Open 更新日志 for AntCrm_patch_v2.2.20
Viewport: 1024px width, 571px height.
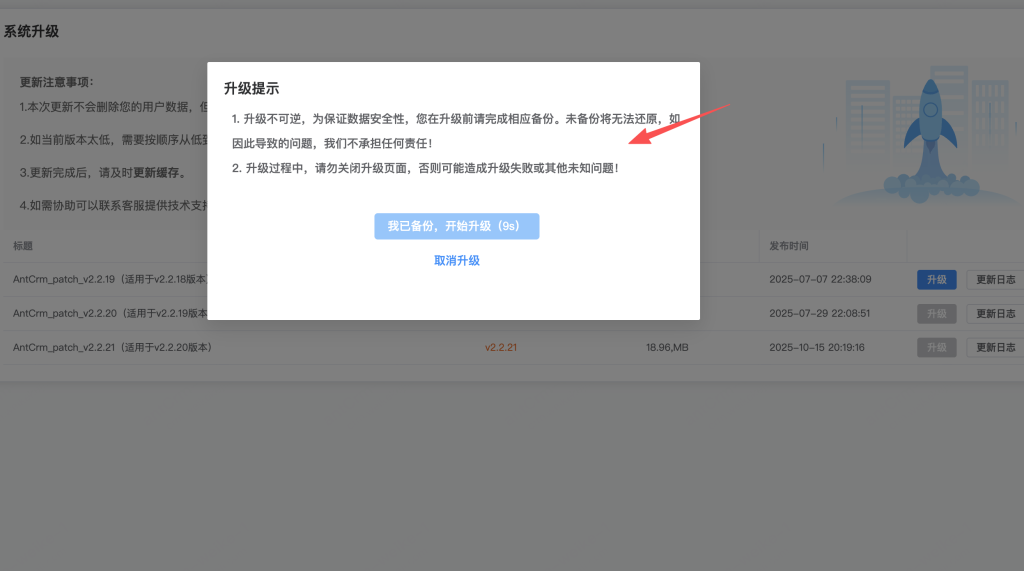(x=994, y=313)
